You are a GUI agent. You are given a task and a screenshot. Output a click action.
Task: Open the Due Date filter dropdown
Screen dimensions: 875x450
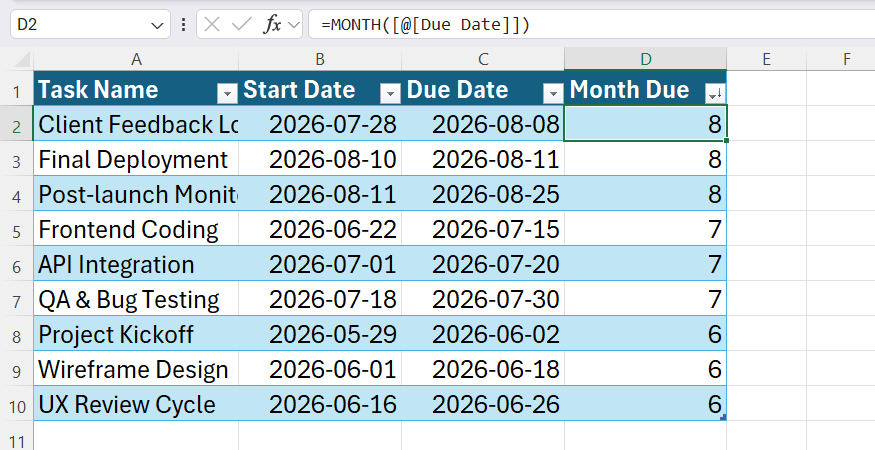coord(553,94)
